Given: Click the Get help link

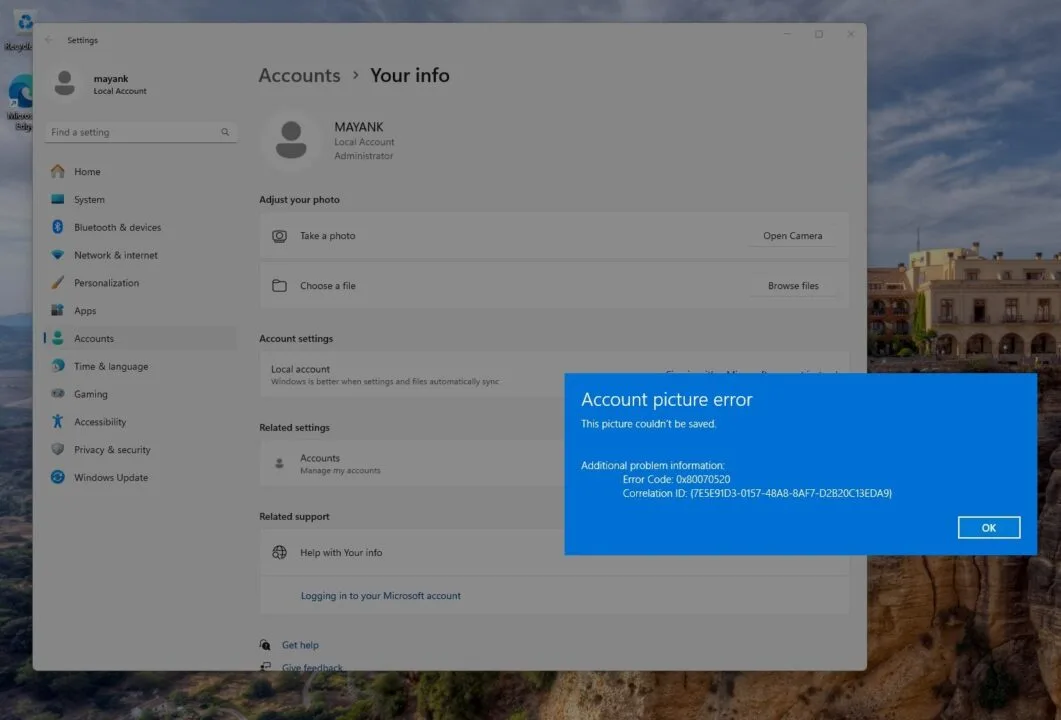Looking at the screenshot, I should pos(300,646).
